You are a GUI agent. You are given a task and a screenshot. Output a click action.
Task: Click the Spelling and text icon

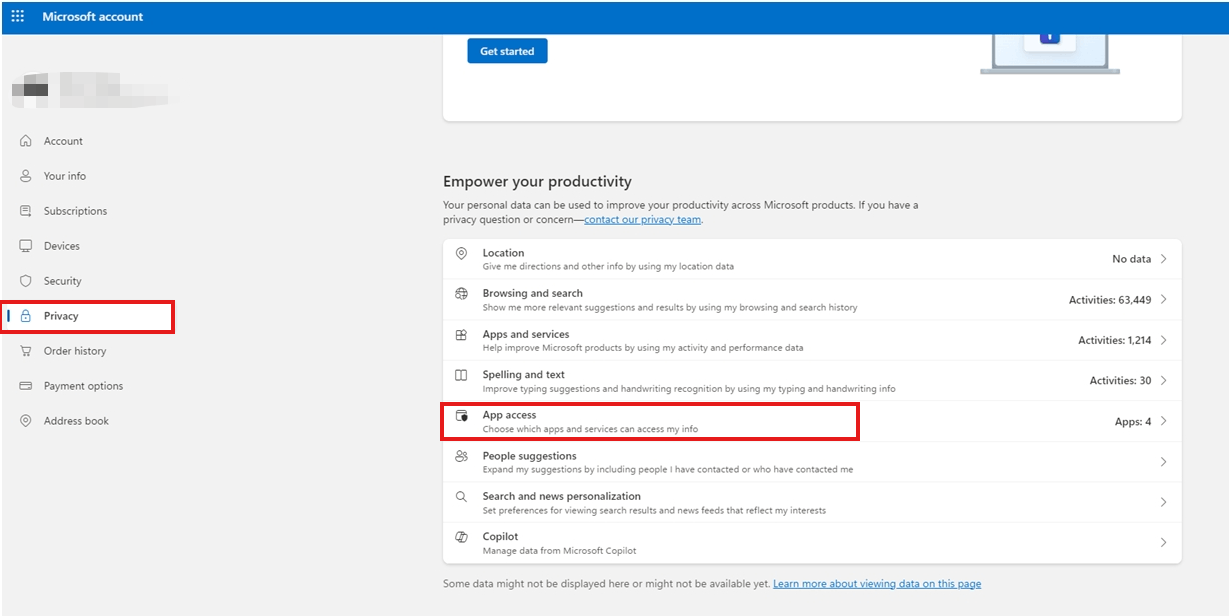pos(461,375)
